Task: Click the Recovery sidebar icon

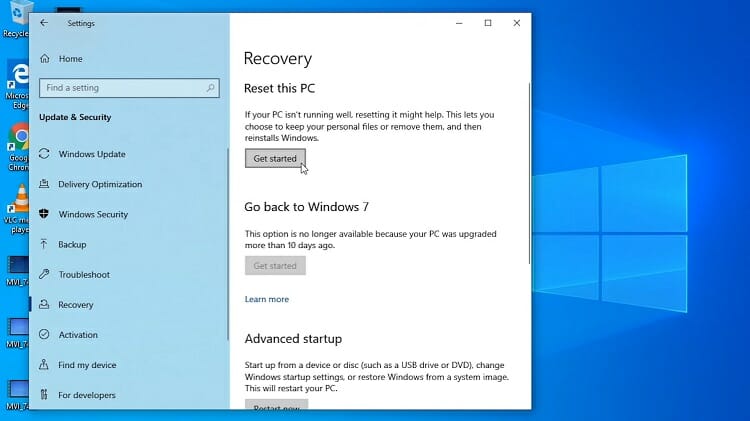Action: (44, 304)
